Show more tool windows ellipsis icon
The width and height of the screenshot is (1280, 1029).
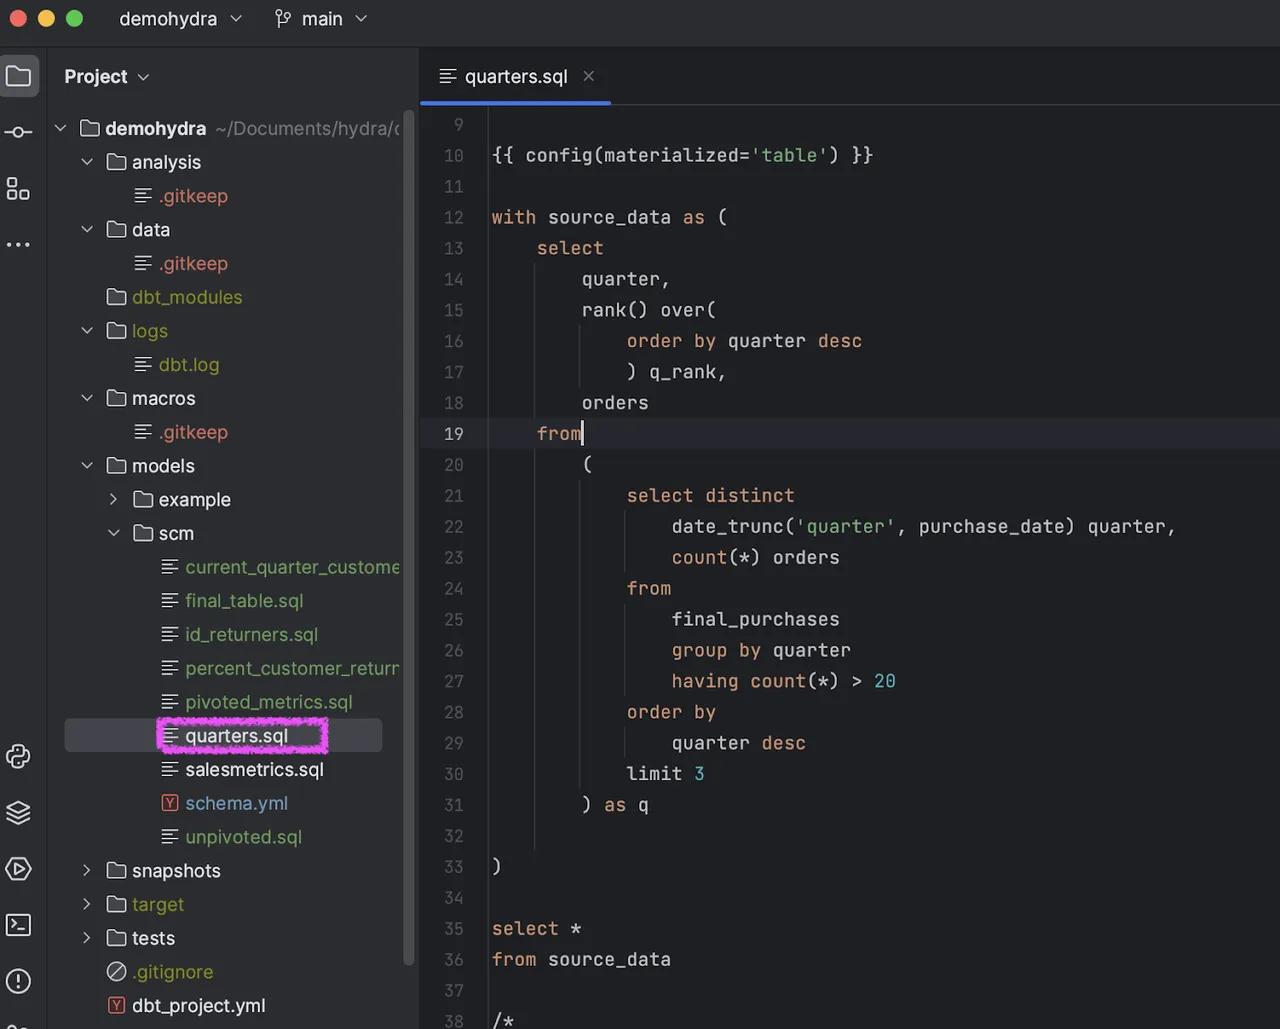[18, 245]
